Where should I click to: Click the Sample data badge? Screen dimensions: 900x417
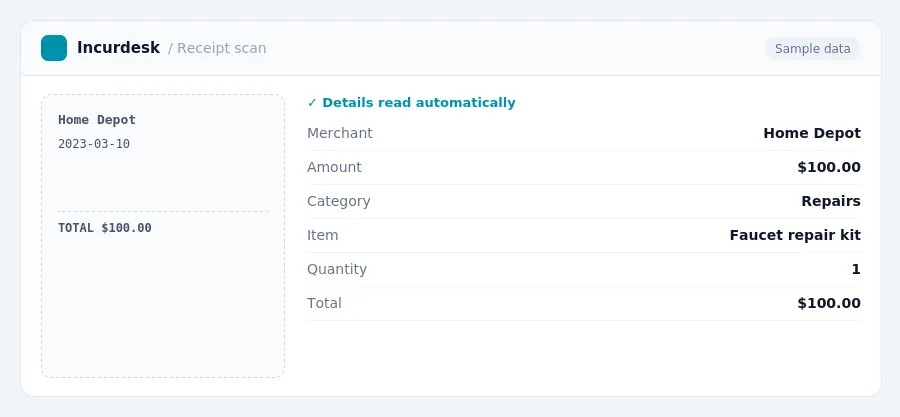click(812, 49)
